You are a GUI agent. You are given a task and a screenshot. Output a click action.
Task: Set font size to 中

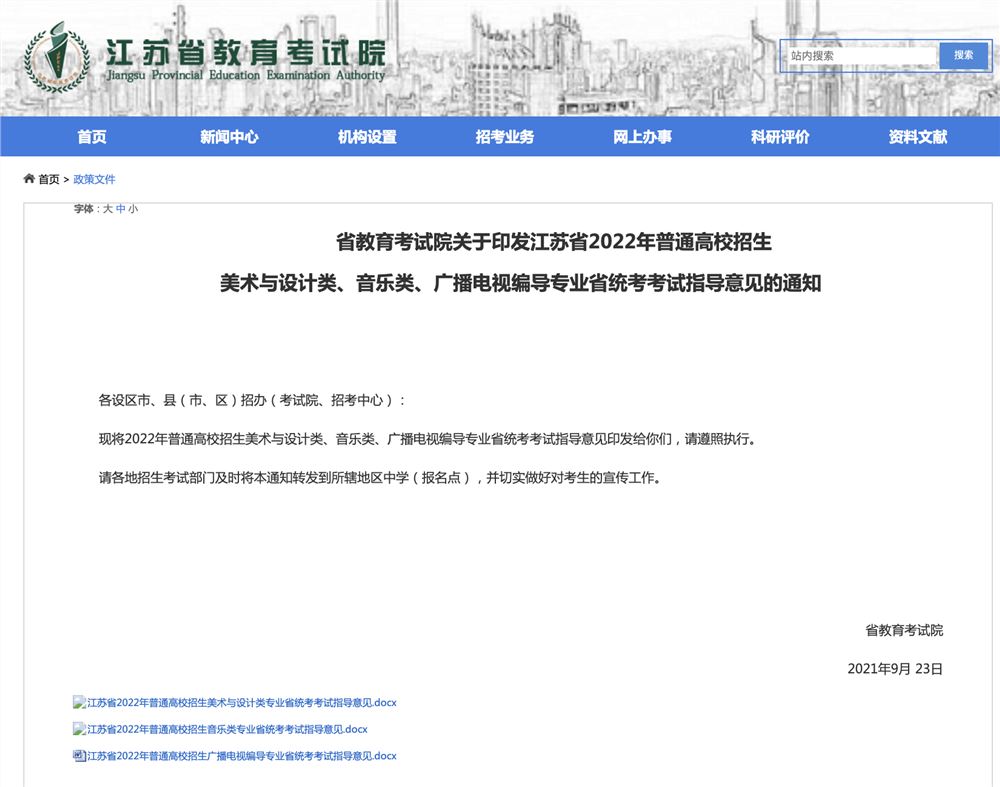click(x=121, y=209)
